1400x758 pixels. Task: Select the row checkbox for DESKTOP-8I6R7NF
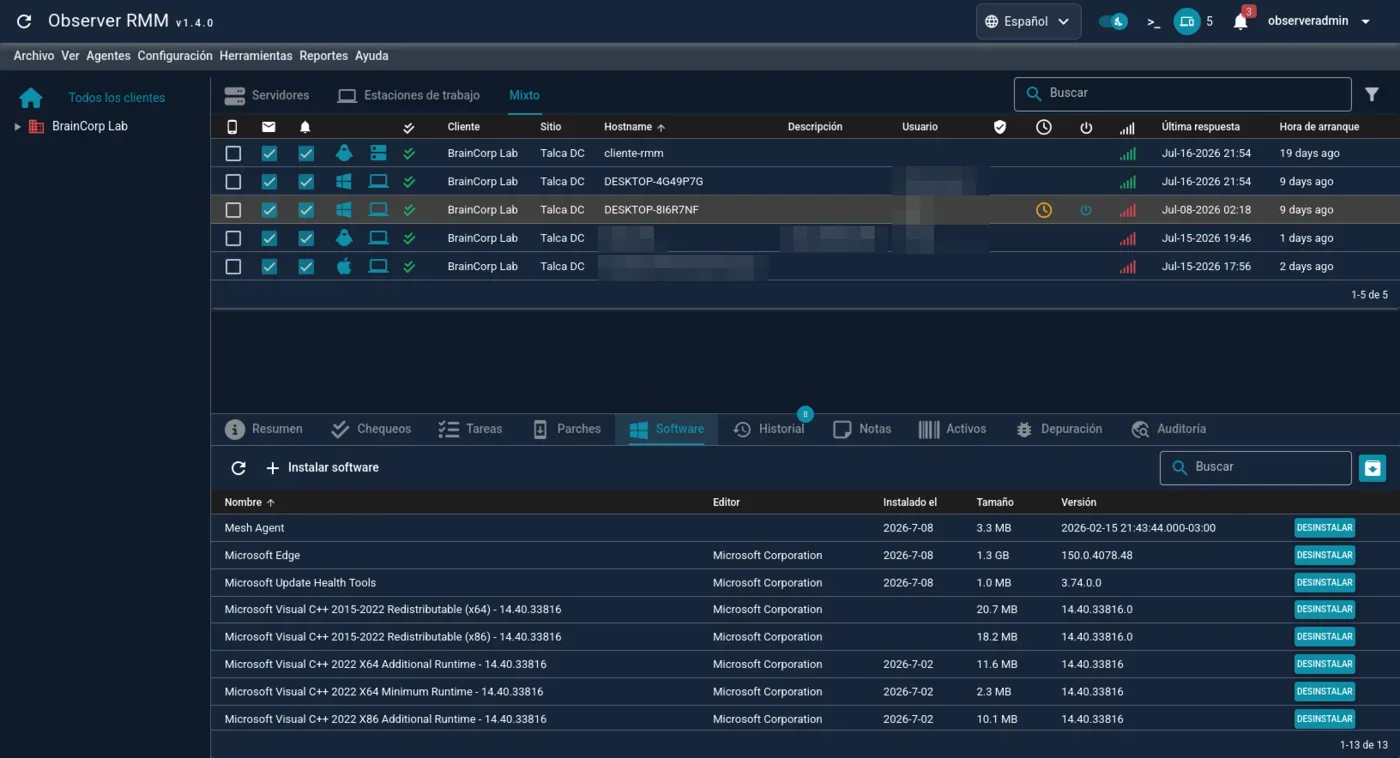(x=233, y=210)
